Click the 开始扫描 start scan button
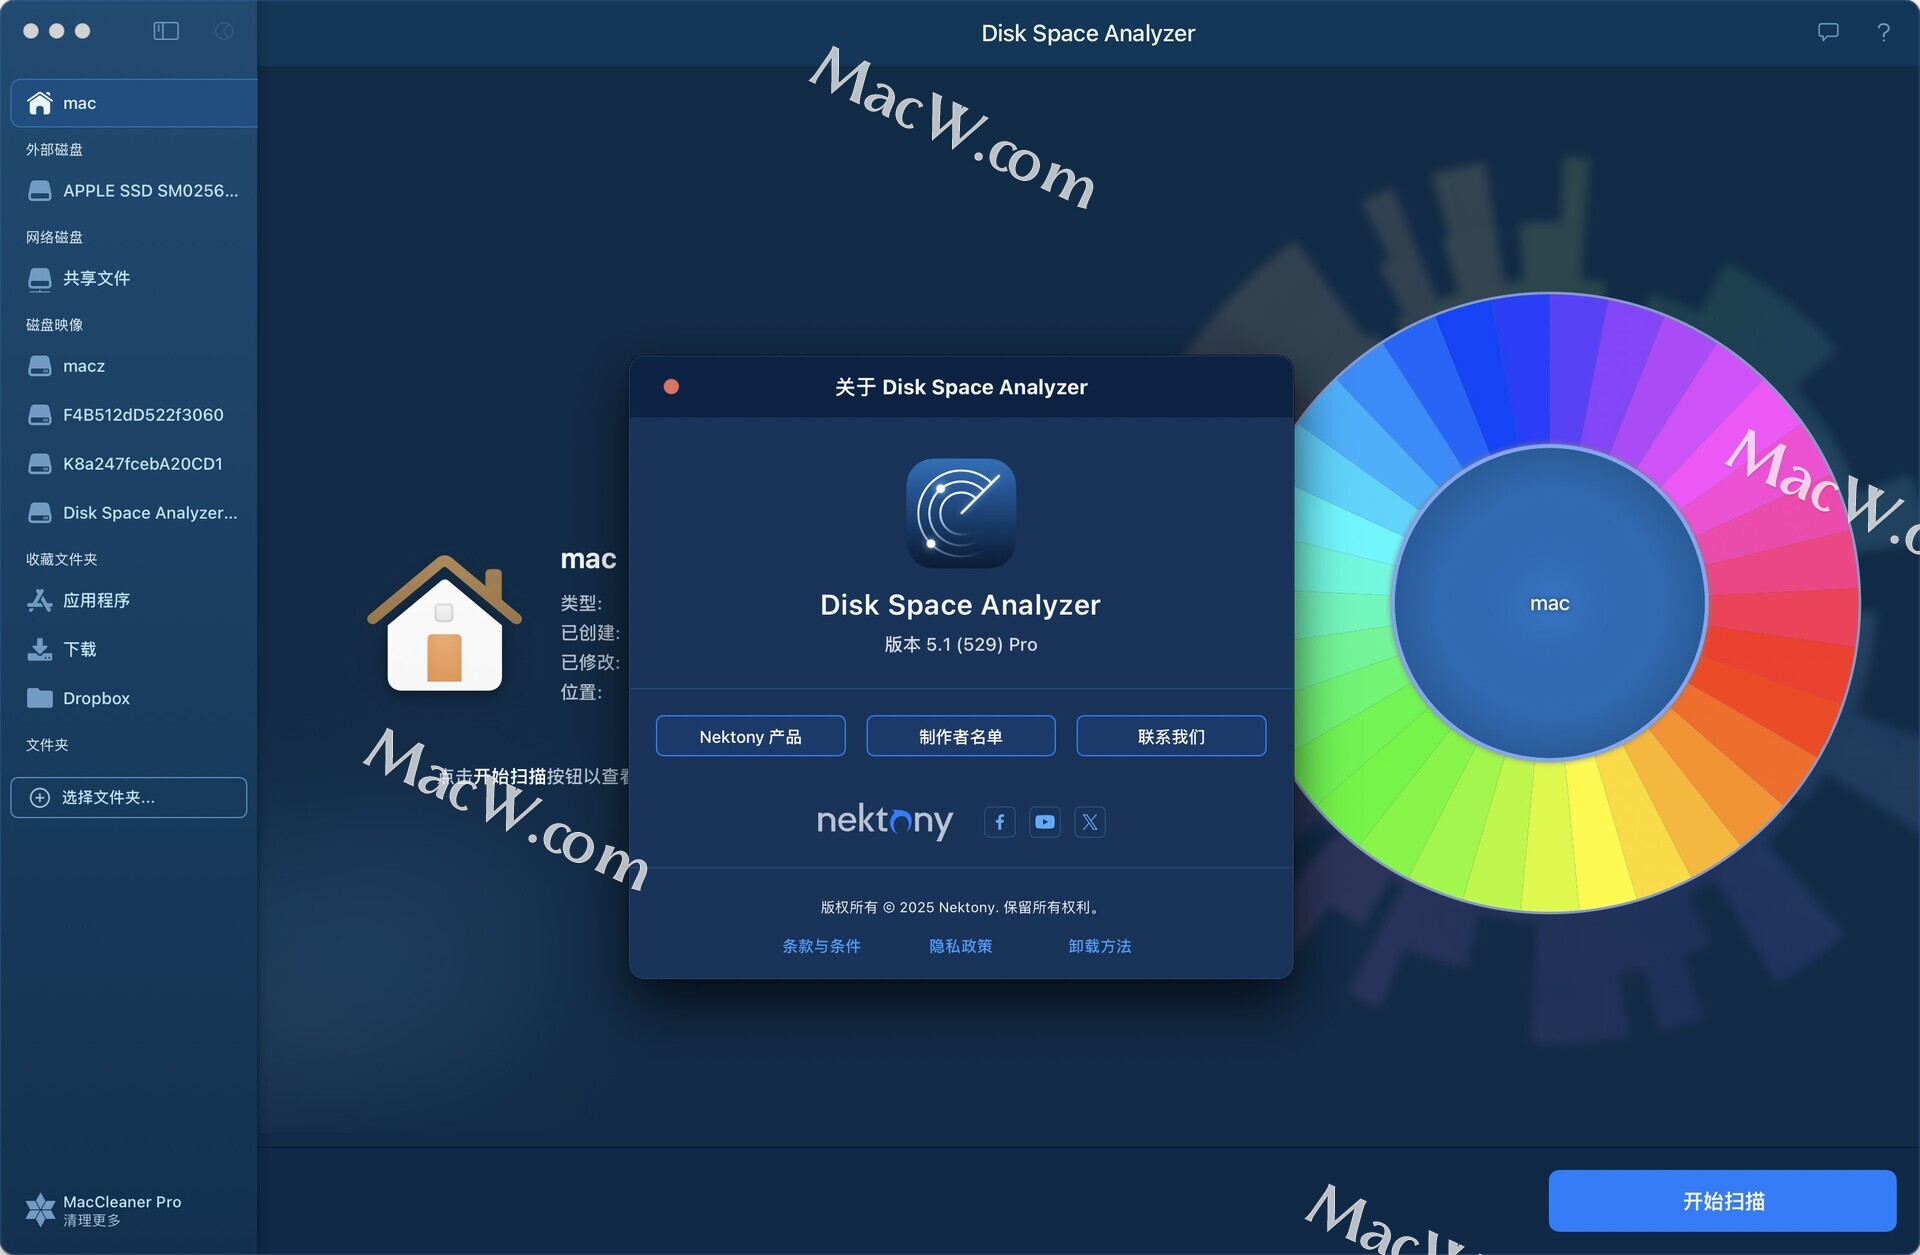 pos(1722,1201)
